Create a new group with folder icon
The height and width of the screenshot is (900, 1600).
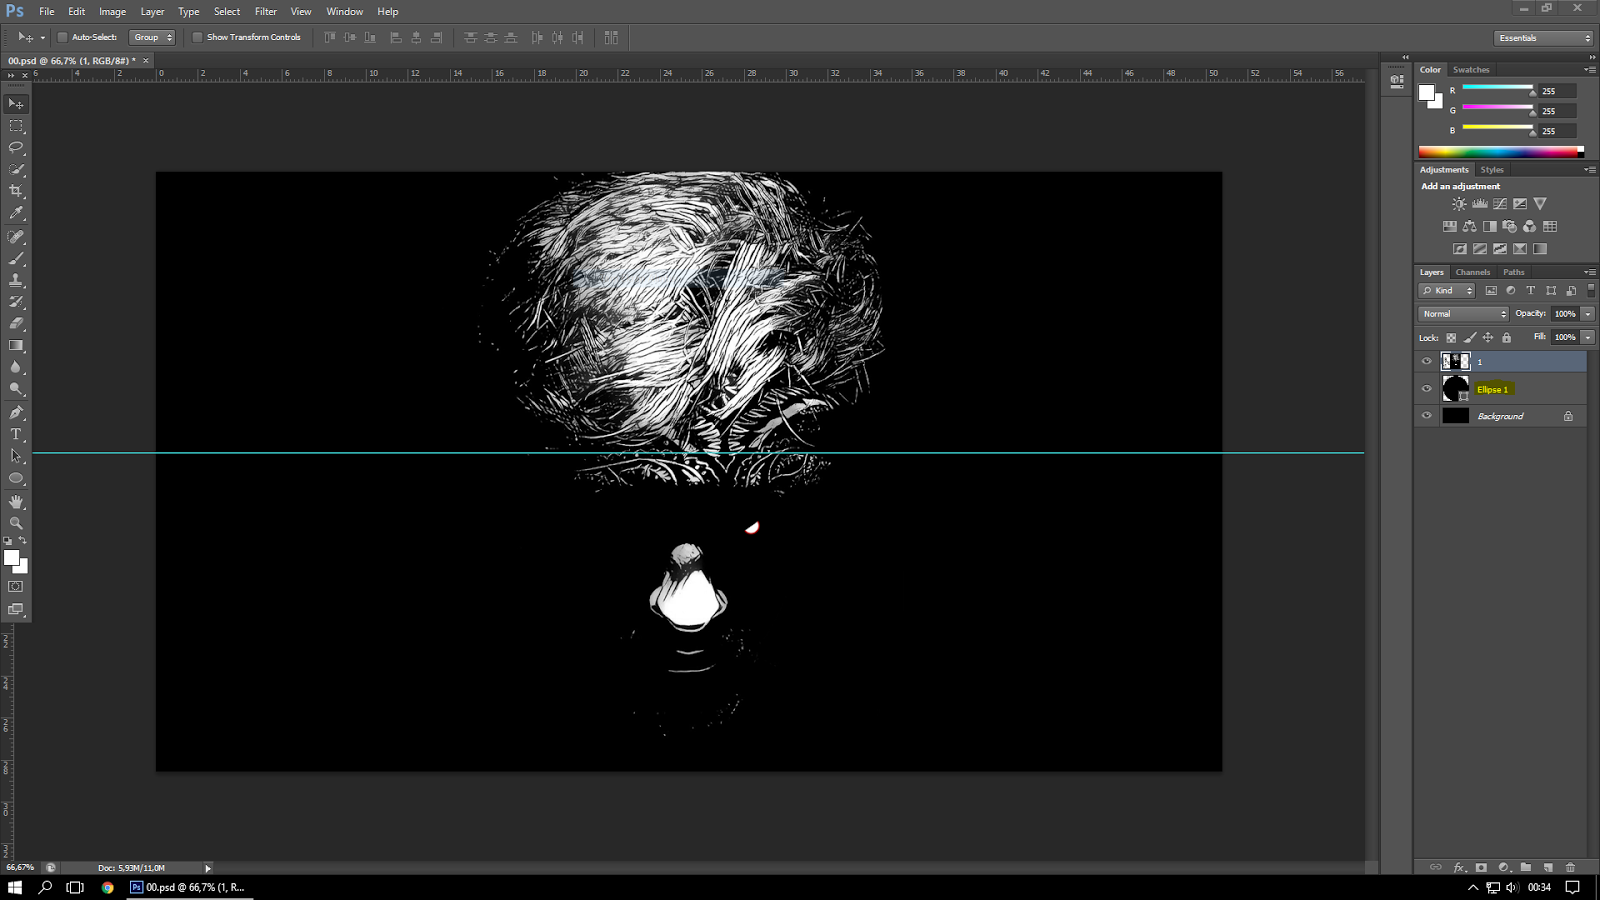(1526, 867)
